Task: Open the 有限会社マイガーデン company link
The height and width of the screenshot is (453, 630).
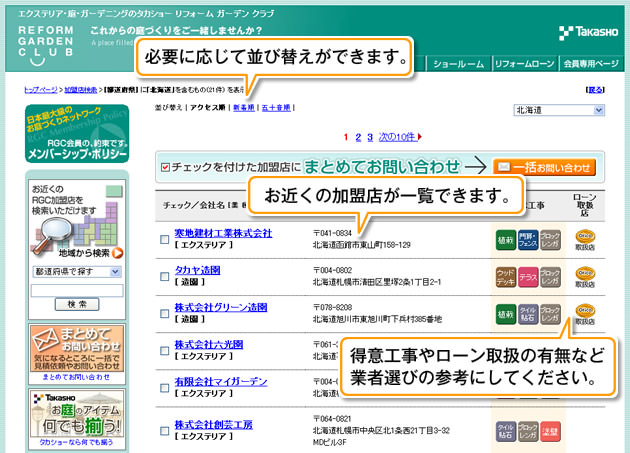Action: pos(221,382)
